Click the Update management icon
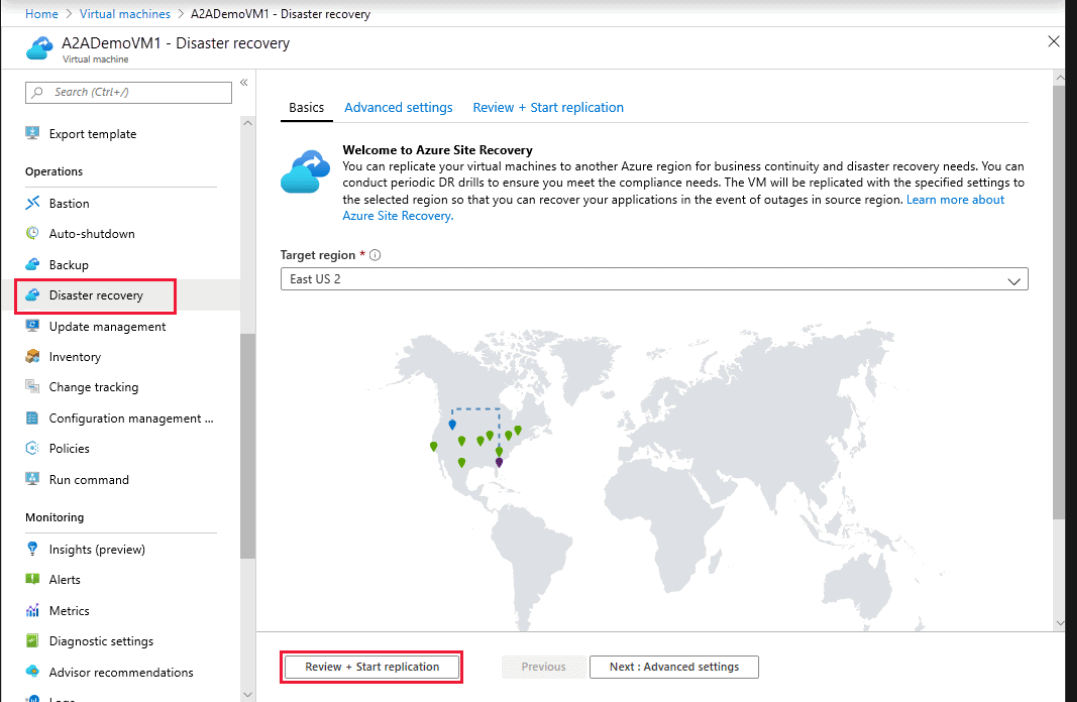Screen dimensions: 1077x702 click(x=32, y=327)
